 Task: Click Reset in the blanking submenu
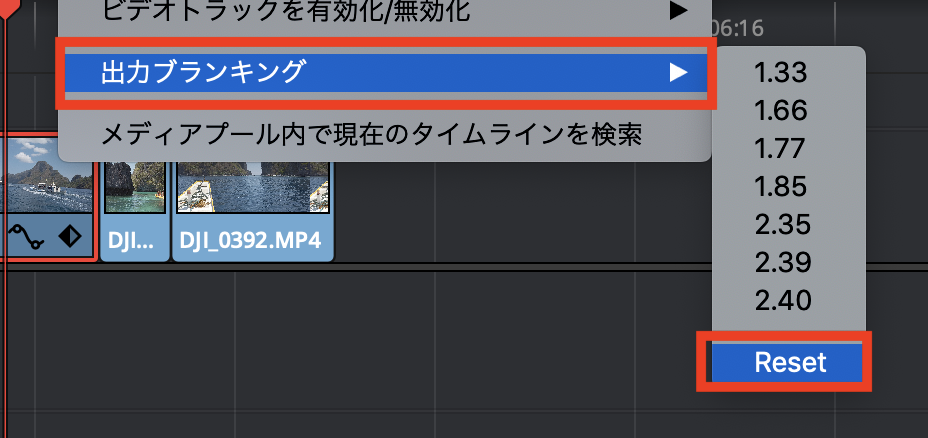[x=788, y=362]
